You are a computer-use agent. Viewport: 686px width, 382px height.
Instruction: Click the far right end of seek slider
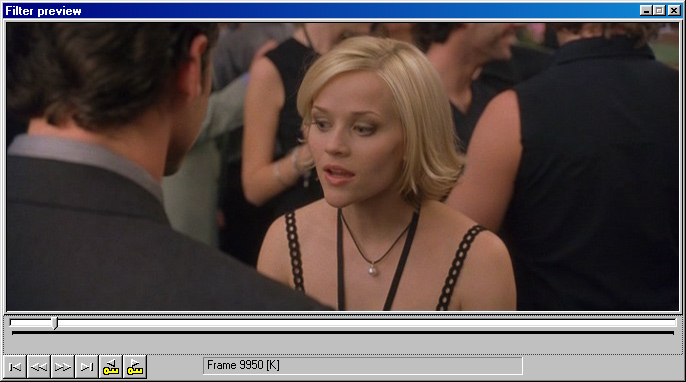tap(674, 323)
